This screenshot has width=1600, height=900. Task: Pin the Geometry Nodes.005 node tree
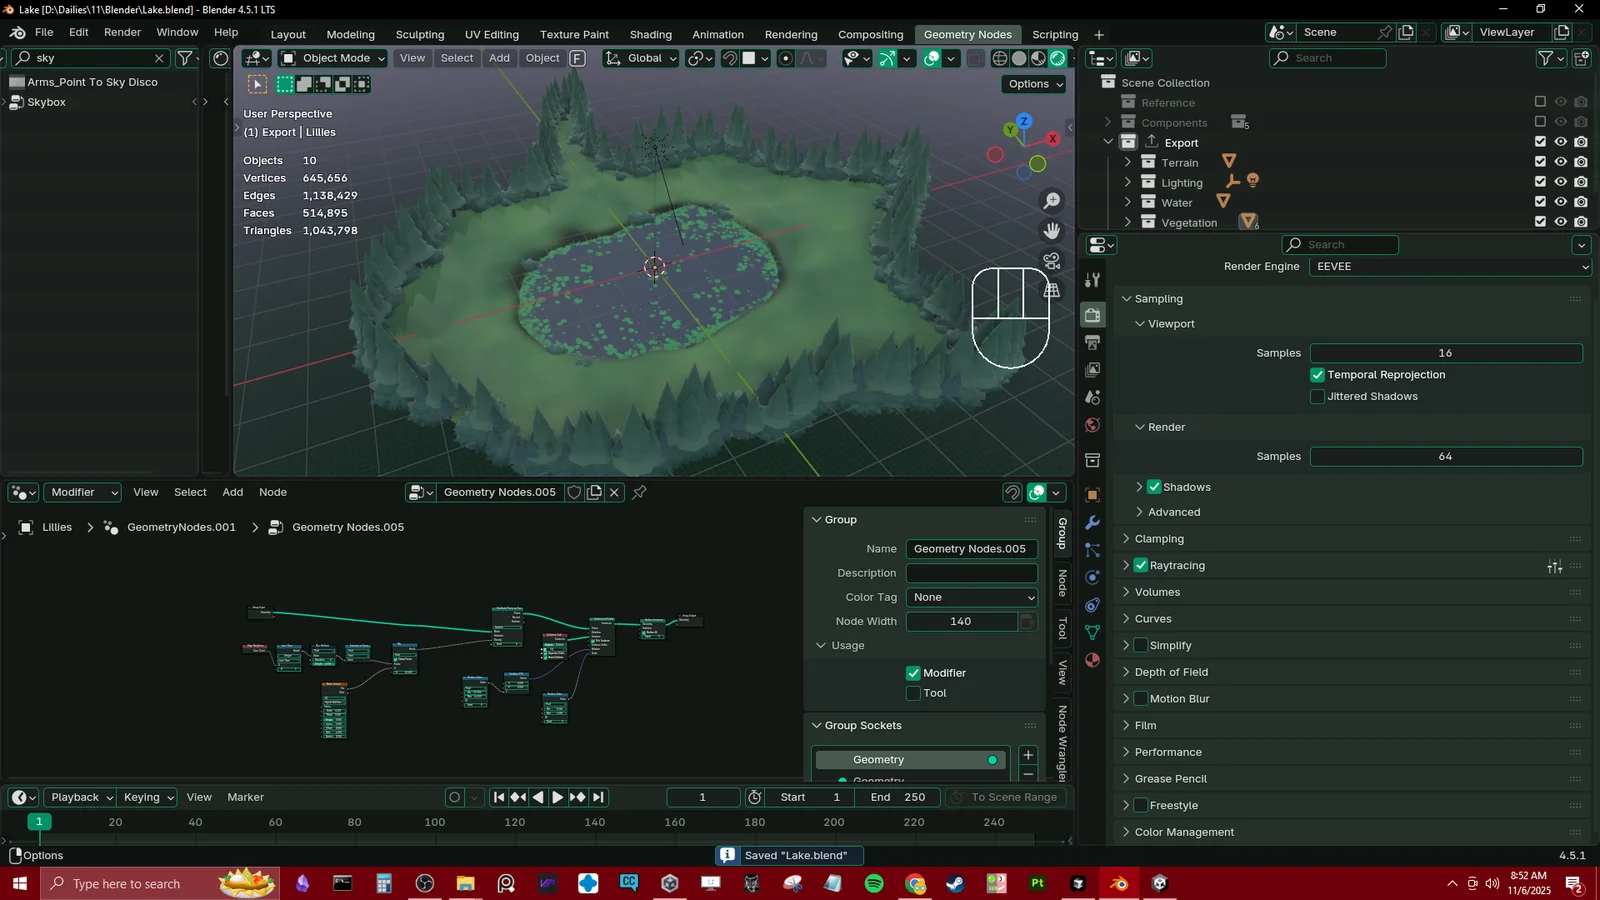coord(639,492)
